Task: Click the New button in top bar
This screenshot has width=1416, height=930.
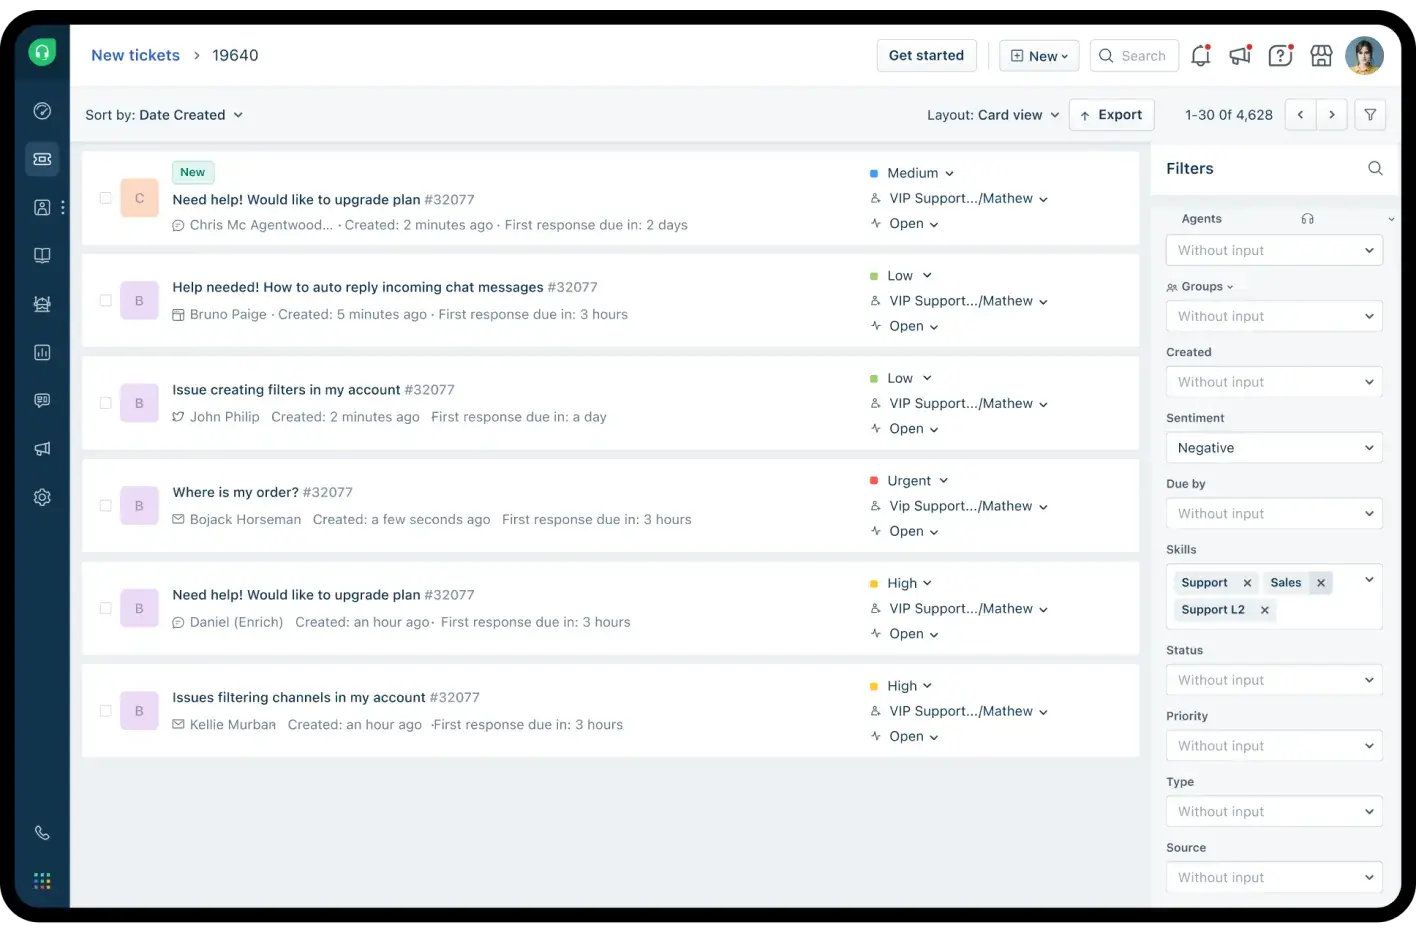Action: pyautogui.click(x=1039, y=56)
